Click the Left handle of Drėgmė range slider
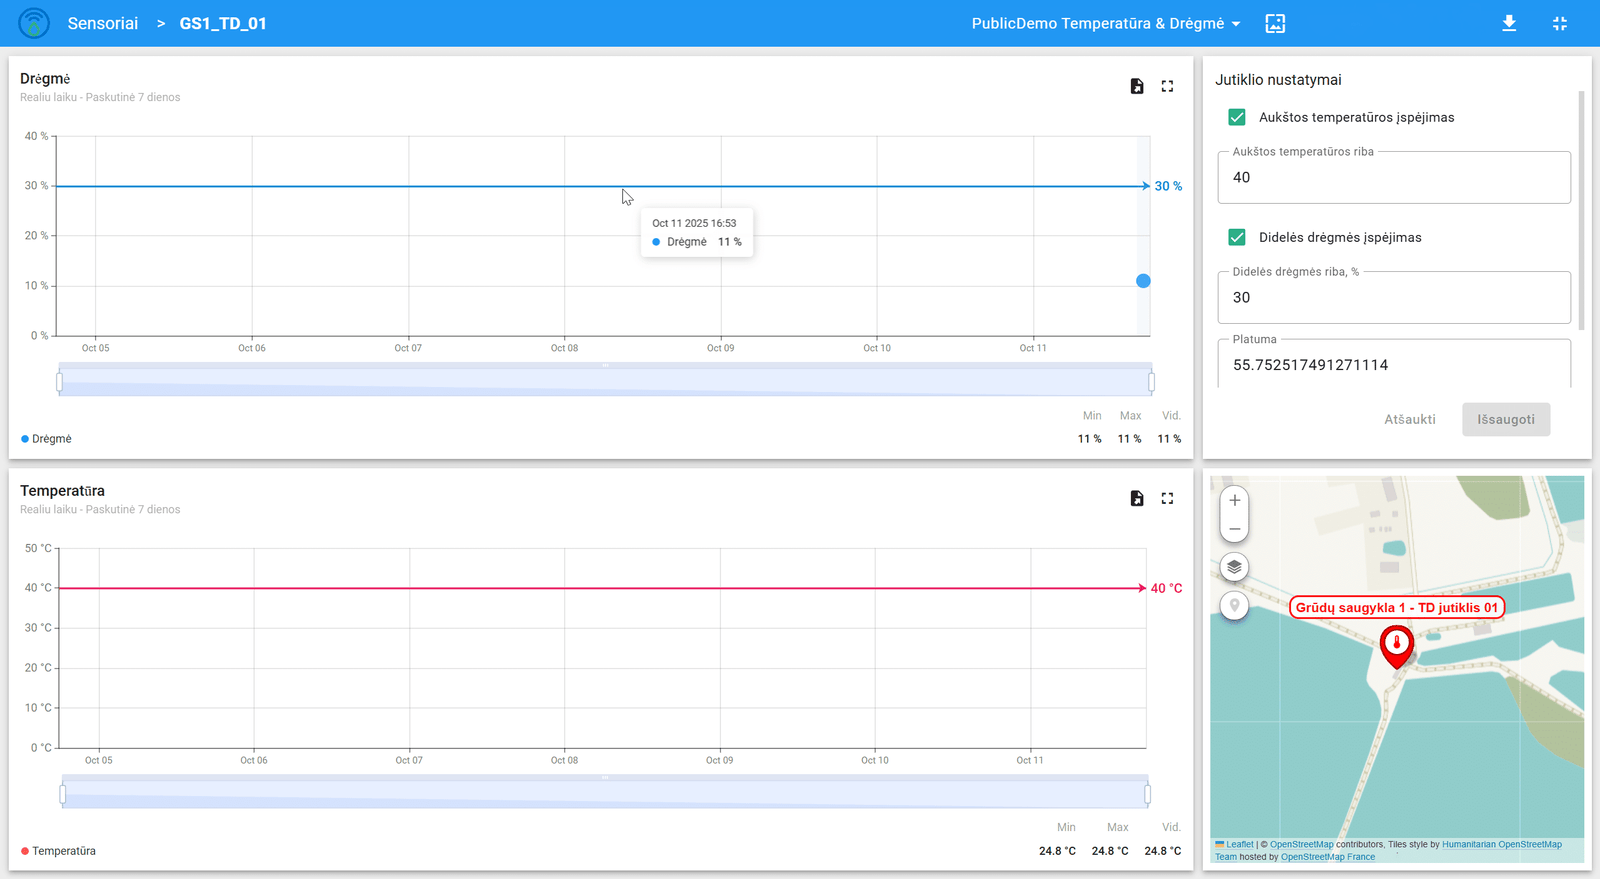Viewport: 1600px width, 879px height. [60, 381]
